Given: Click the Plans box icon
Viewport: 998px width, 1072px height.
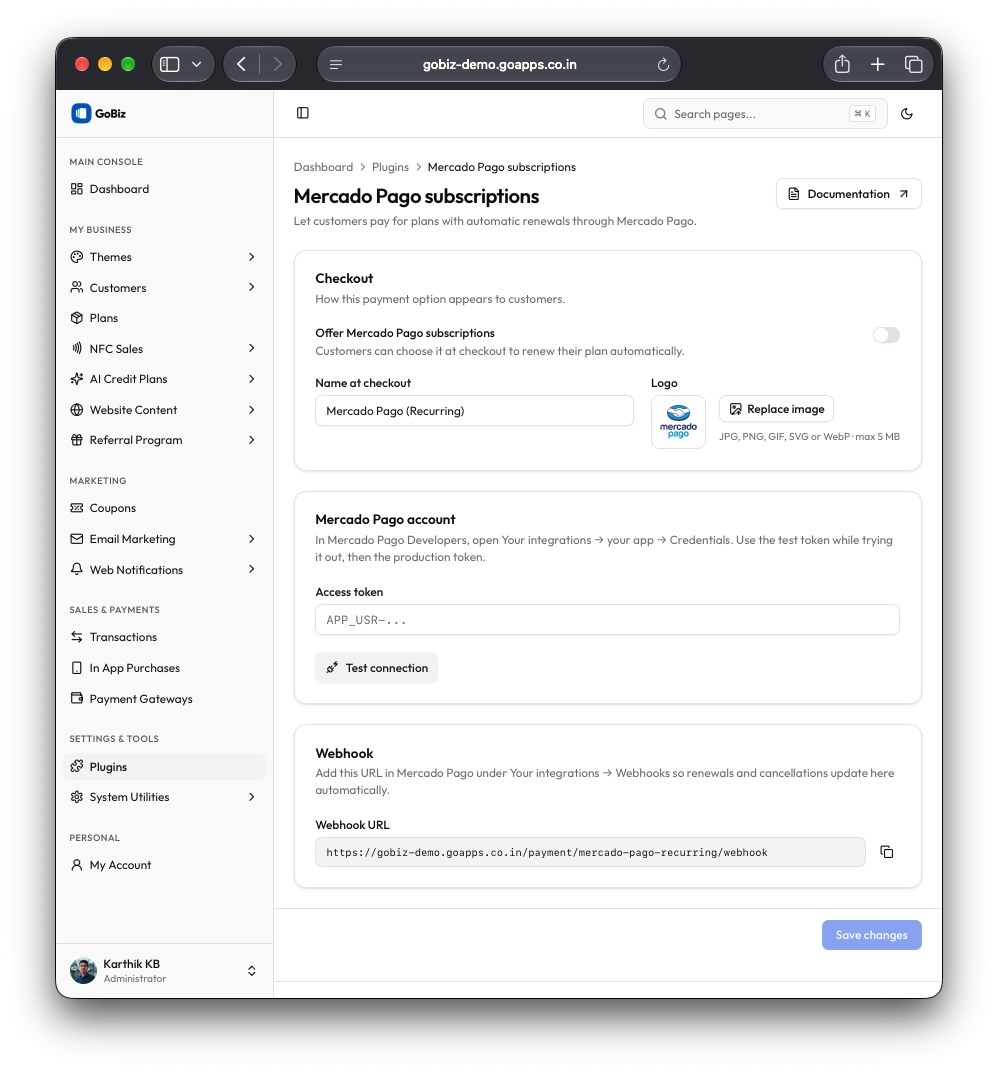Looking at the screenshot, I should click(x=77, y=318).
